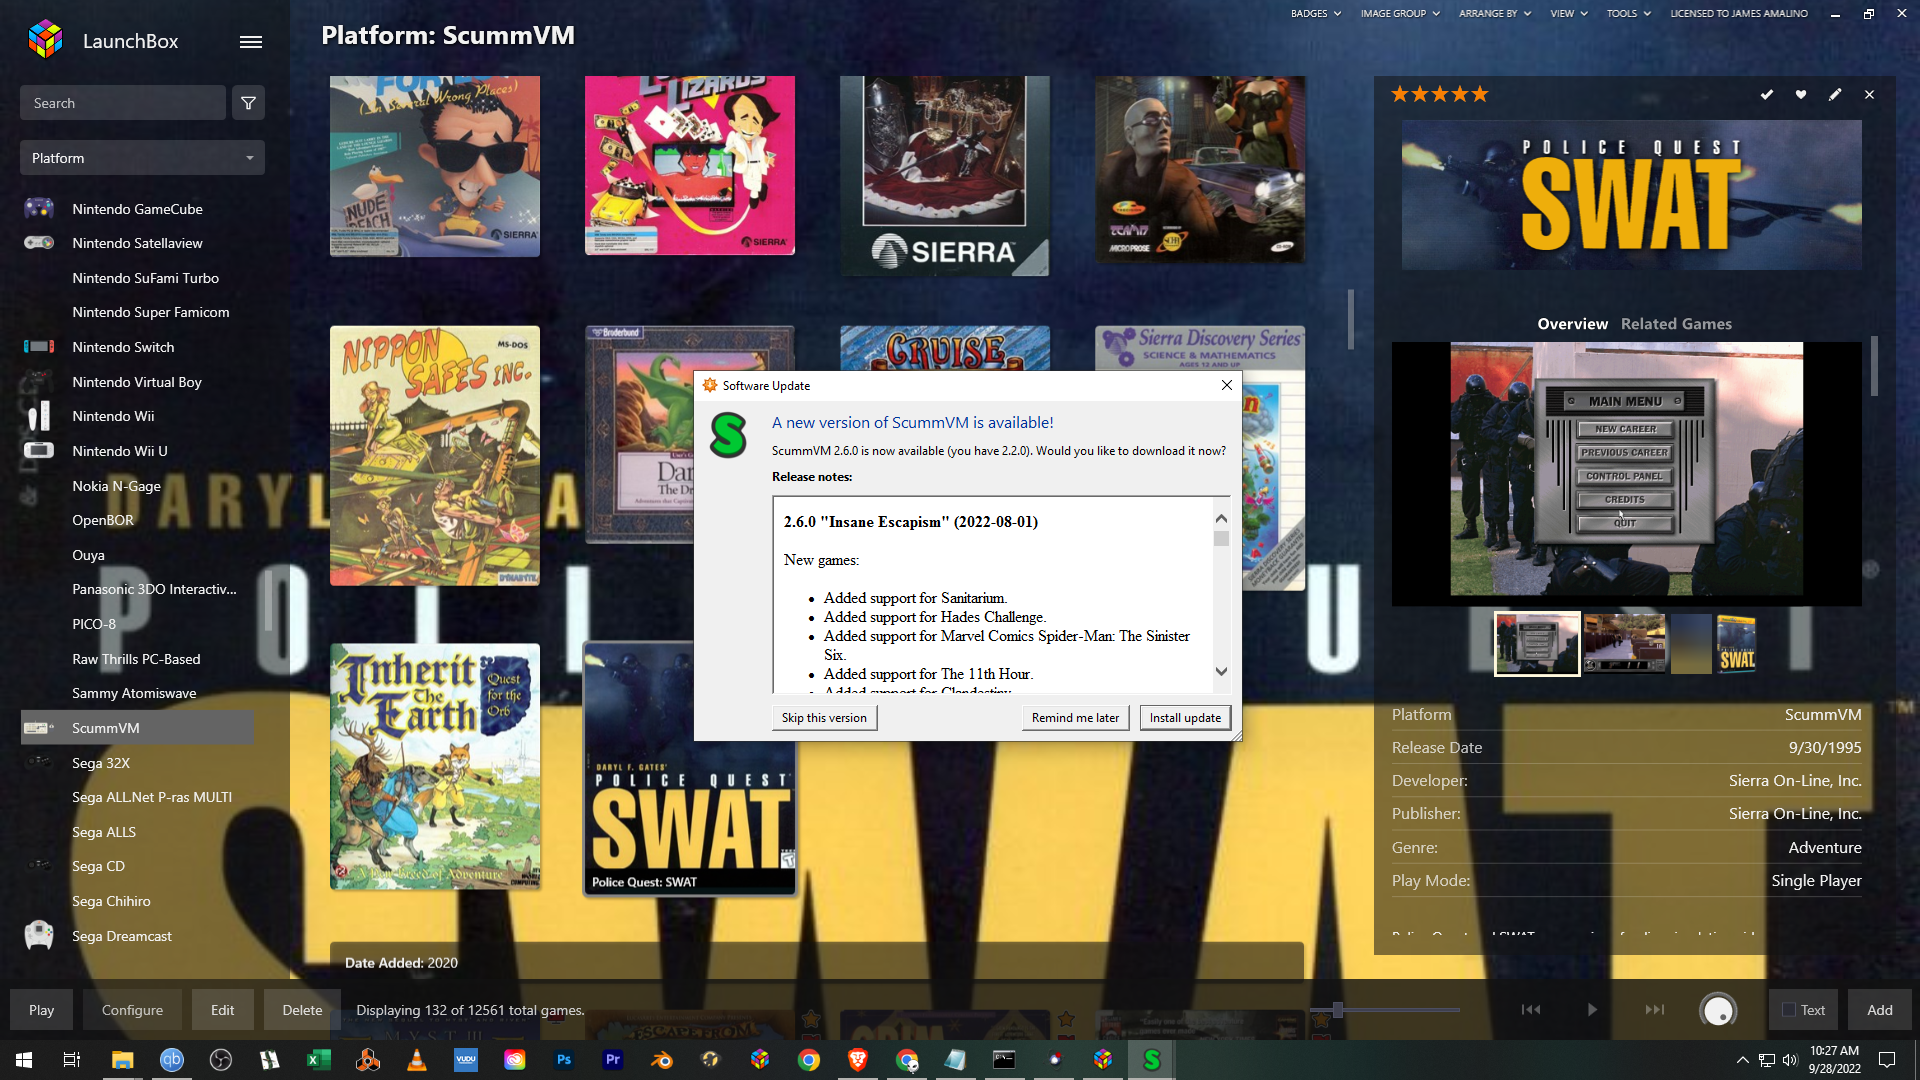Click the Play button

pos(41,1010)
